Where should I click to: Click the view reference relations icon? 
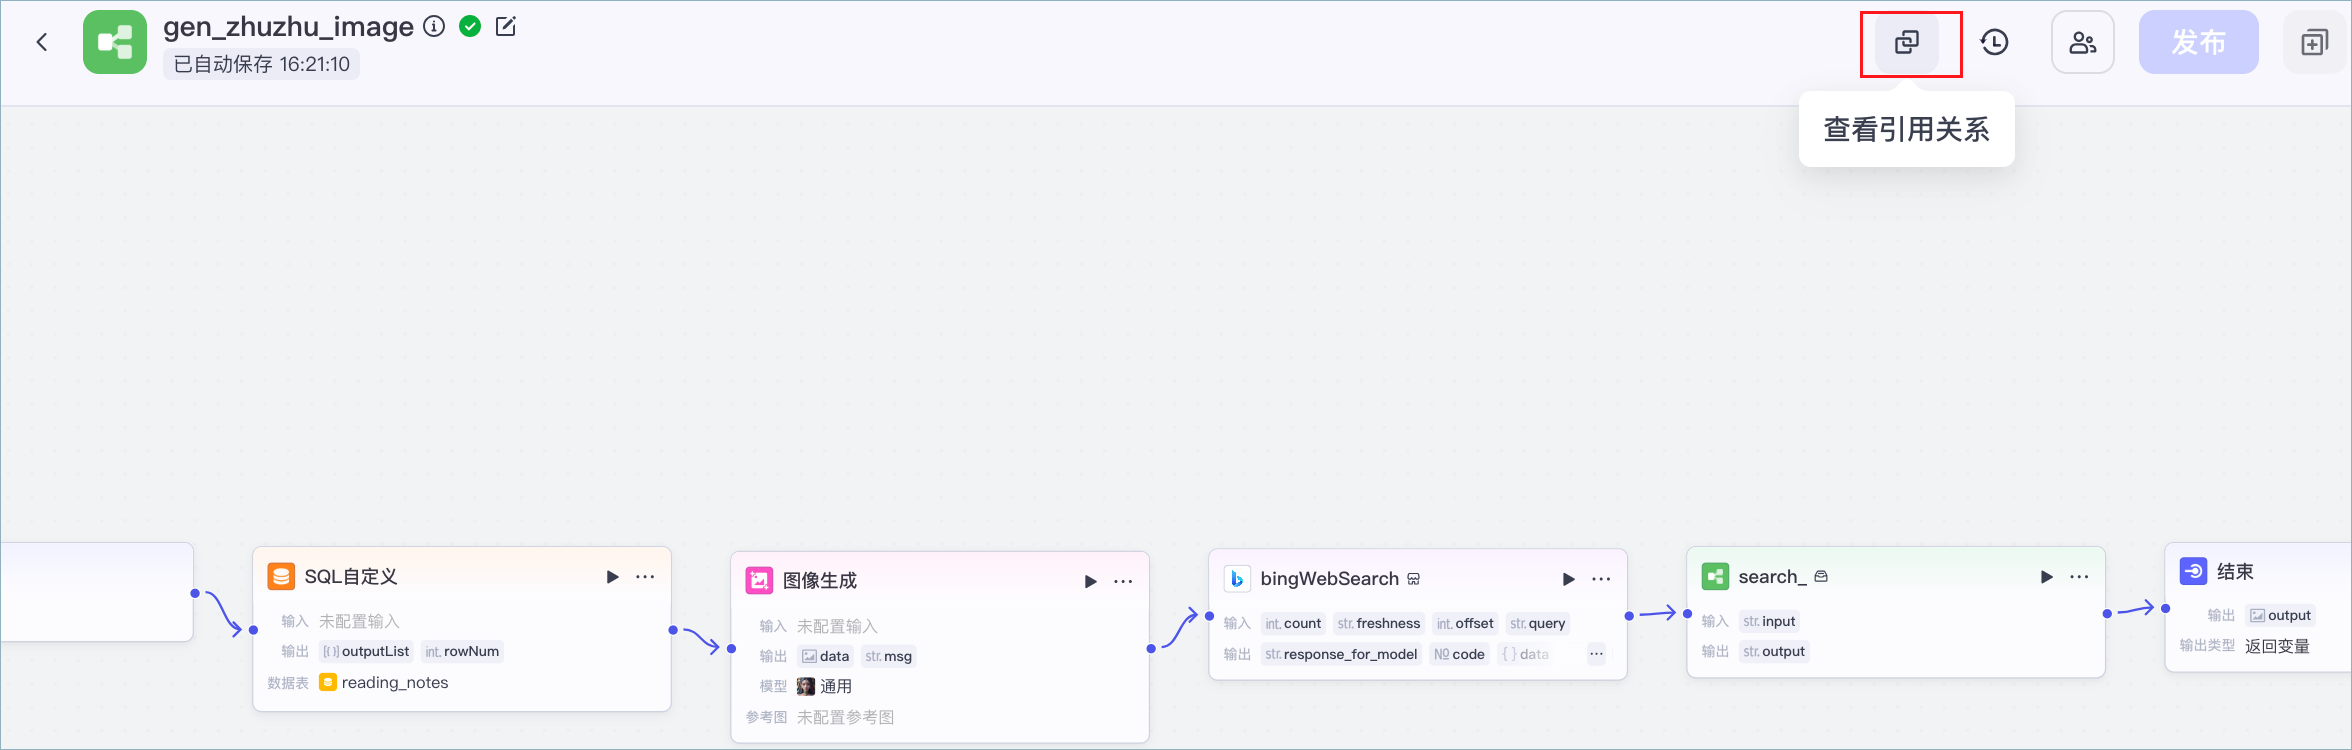click(1907, 42)
